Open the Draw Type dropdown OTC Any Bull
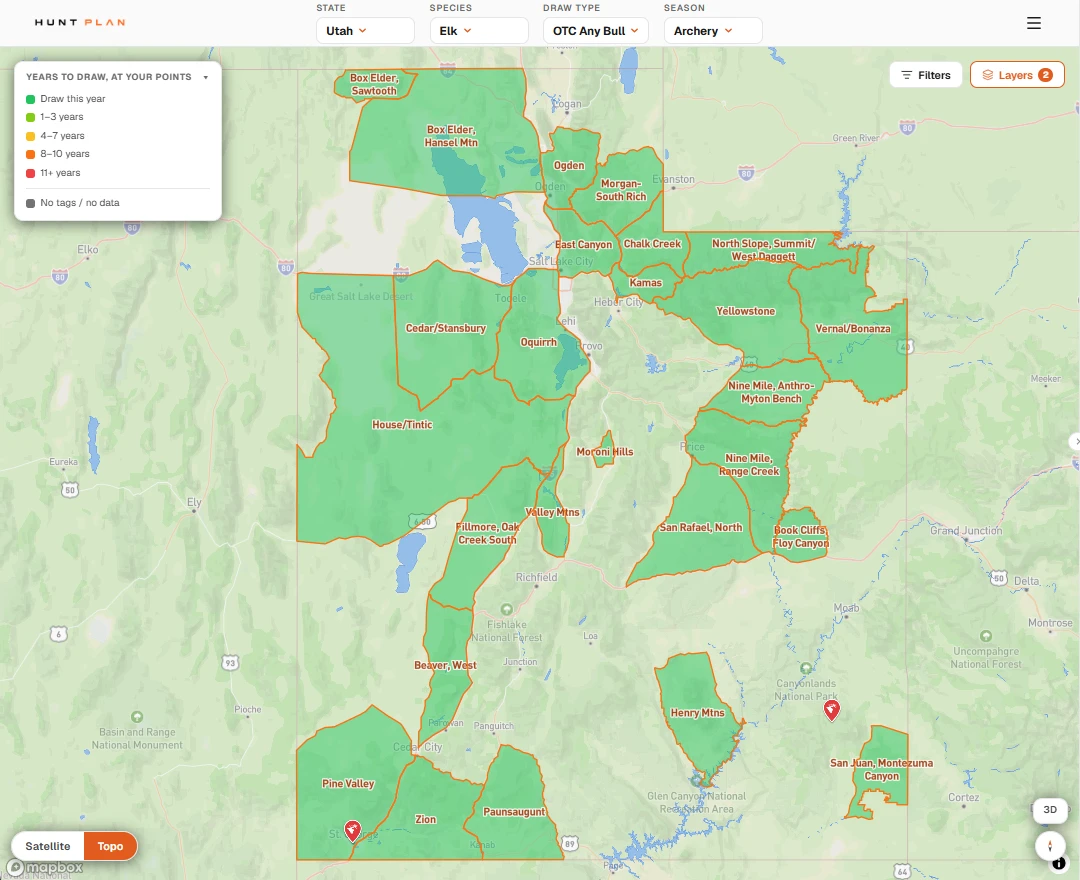This screenshot has height=880, width=1080. point(596,31)
